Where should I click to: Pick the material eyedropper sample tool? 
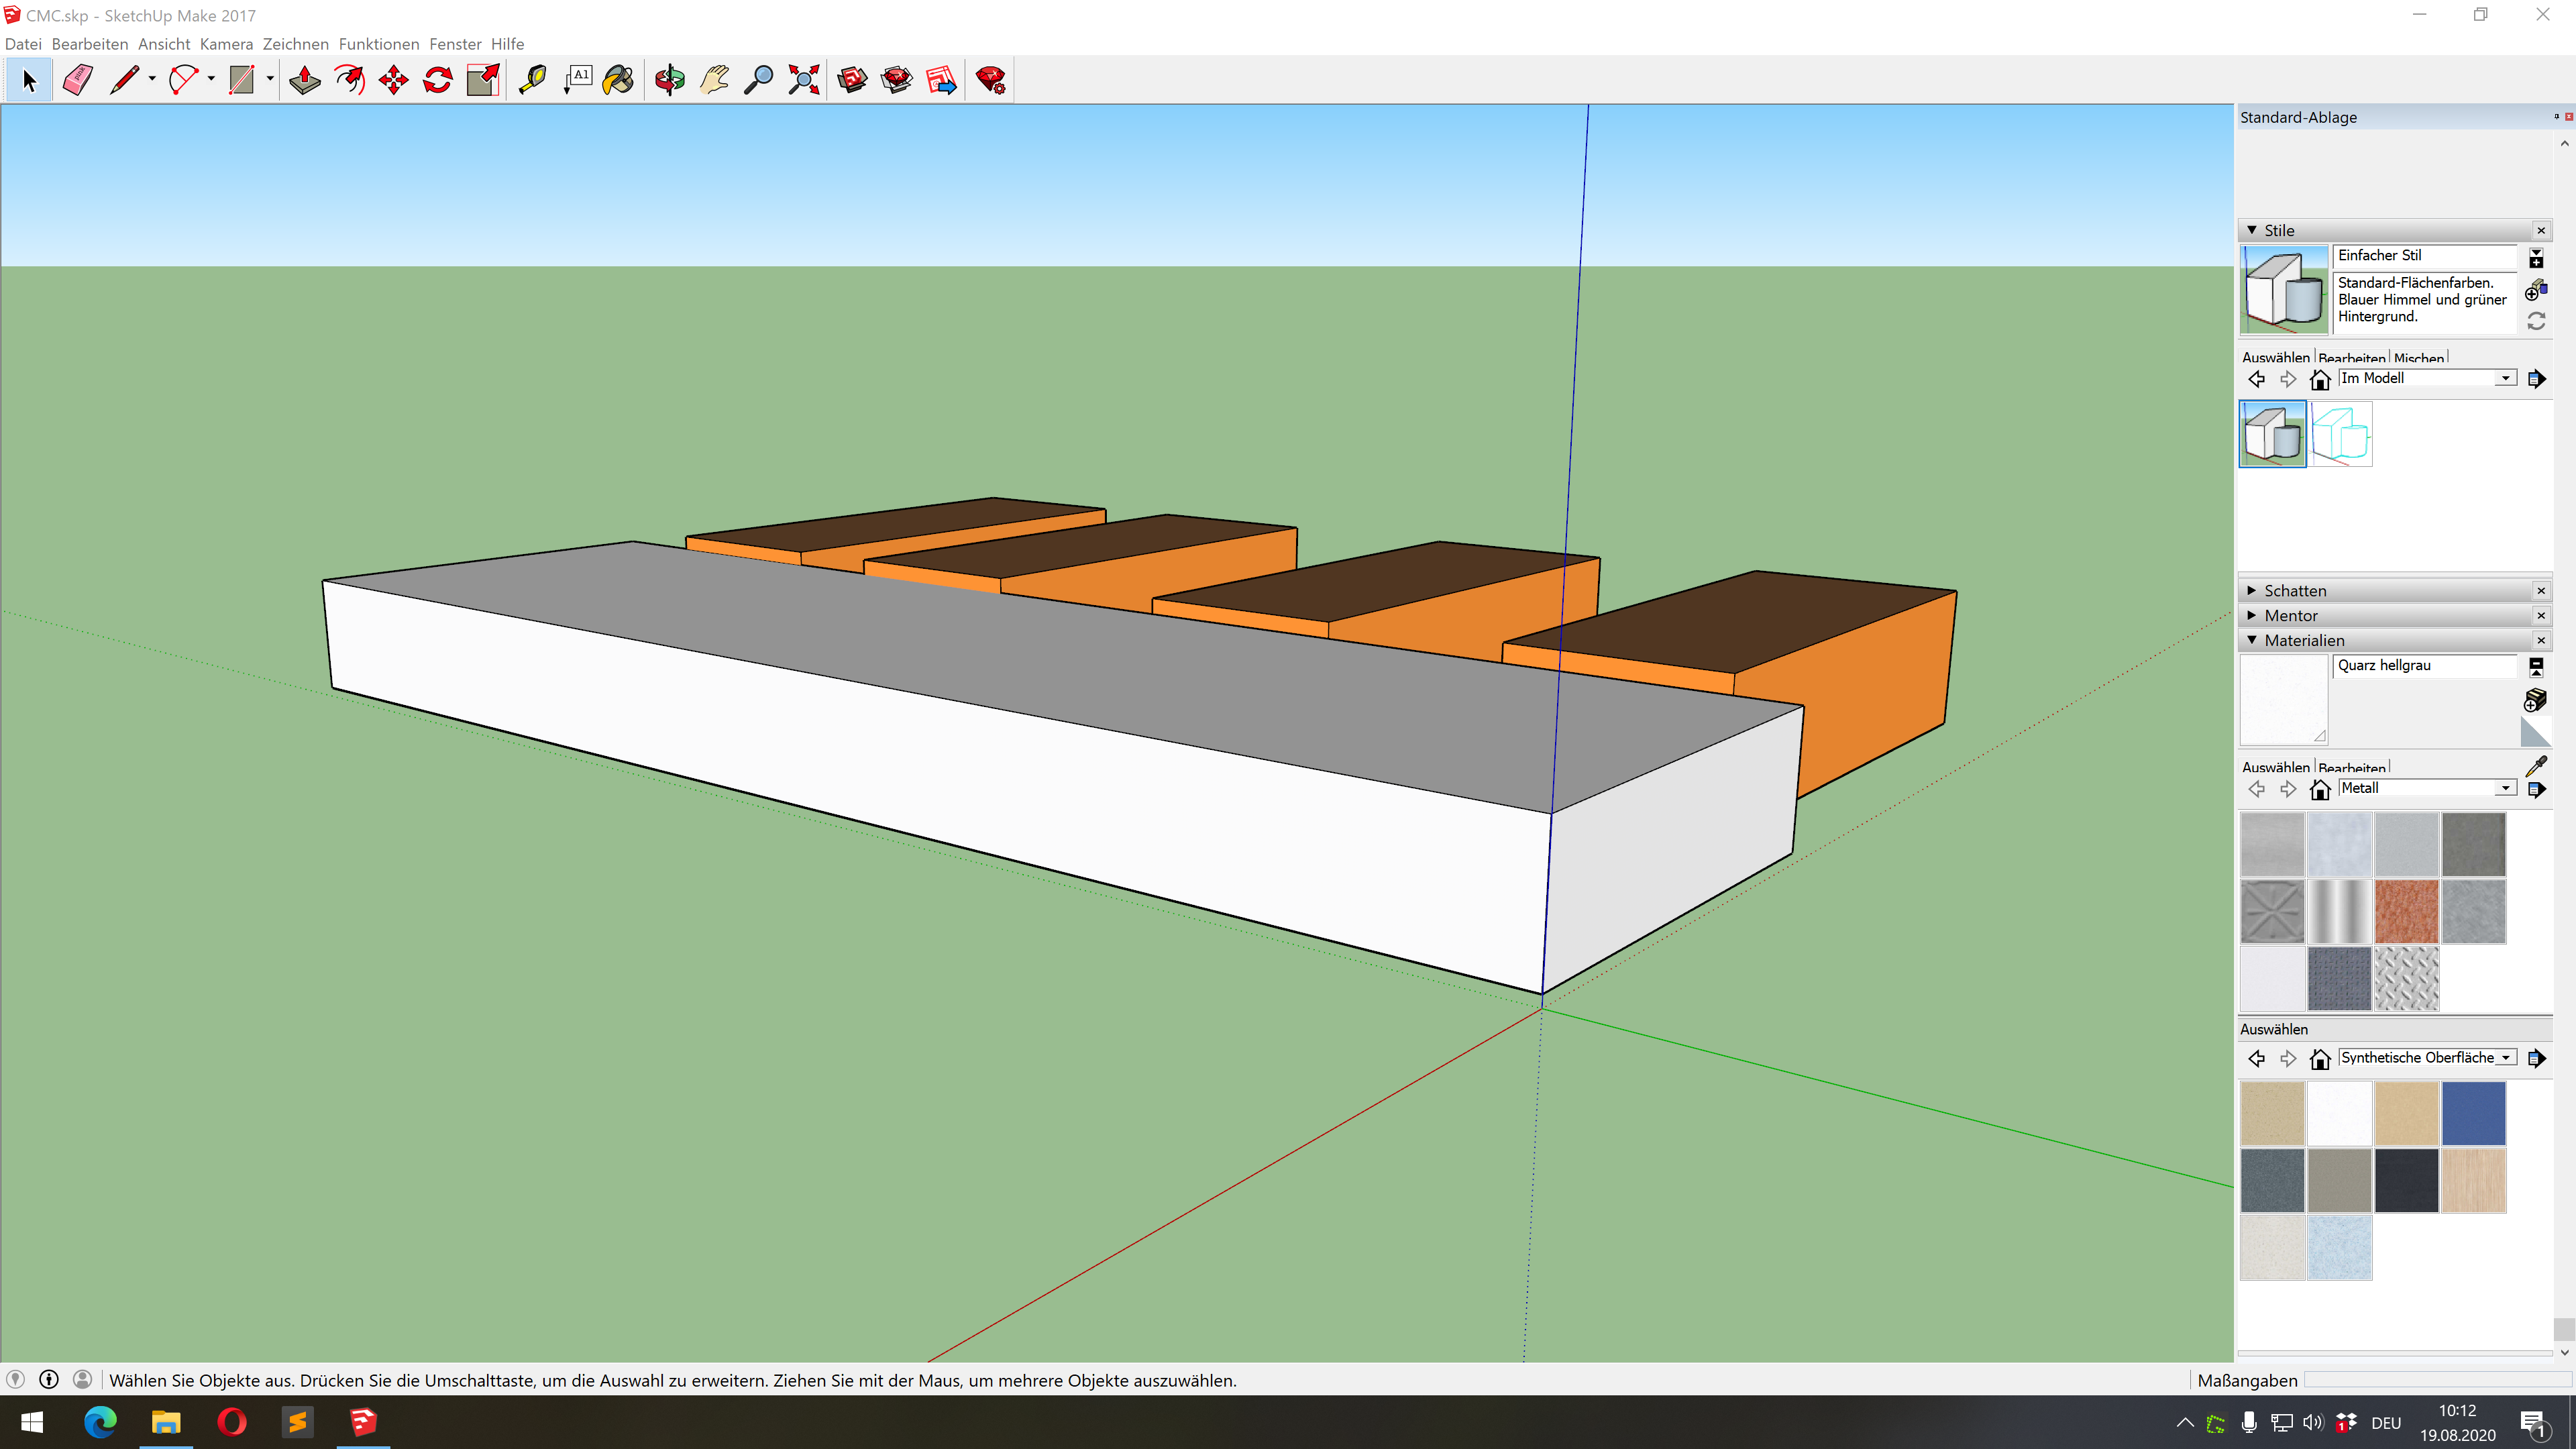click(x=2536, y=766)
